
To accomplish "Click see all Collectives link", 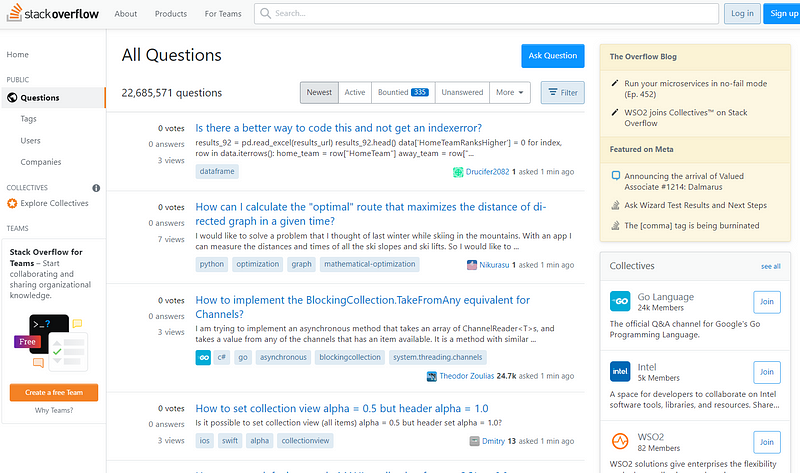I will point(770,266).
